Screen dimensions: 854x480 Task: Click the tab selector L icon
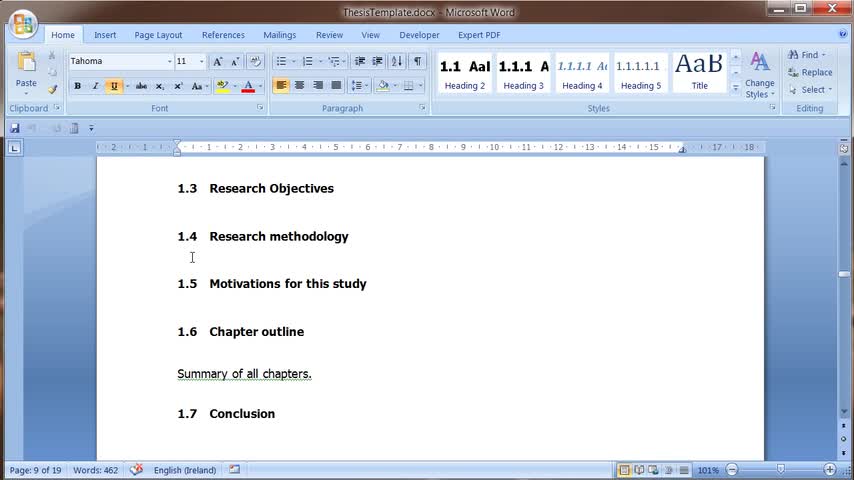tap(15, 148)
